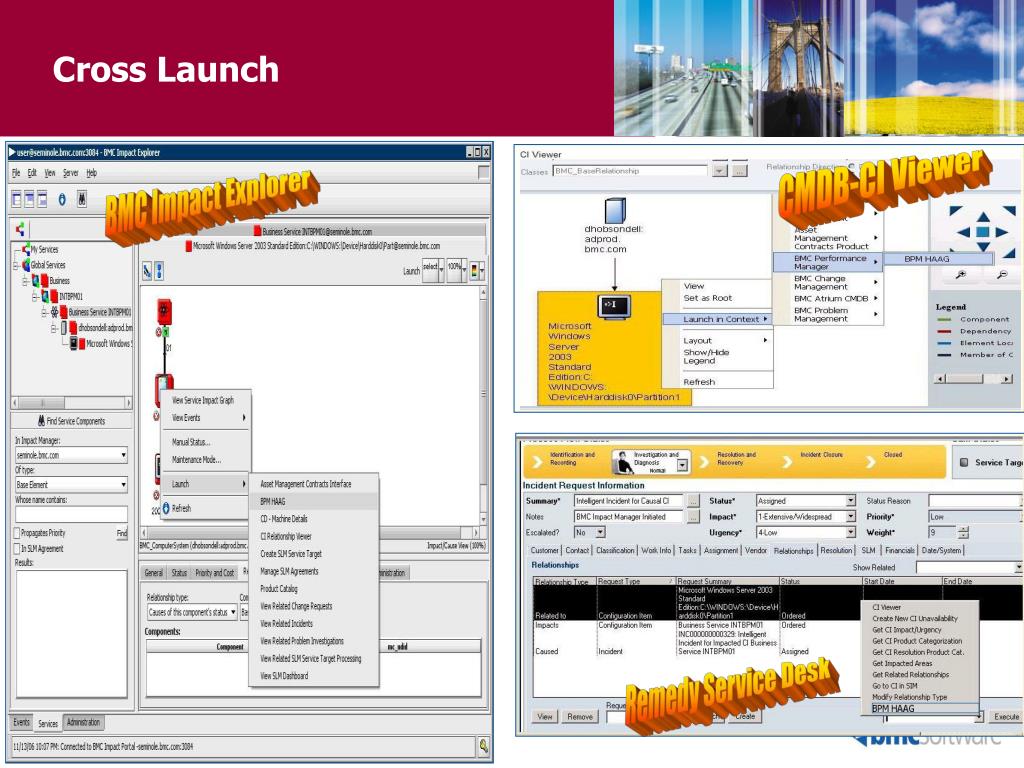Open the Priority and Cost tab
This screenshot has width=1024, height=768.
point(215,573)
